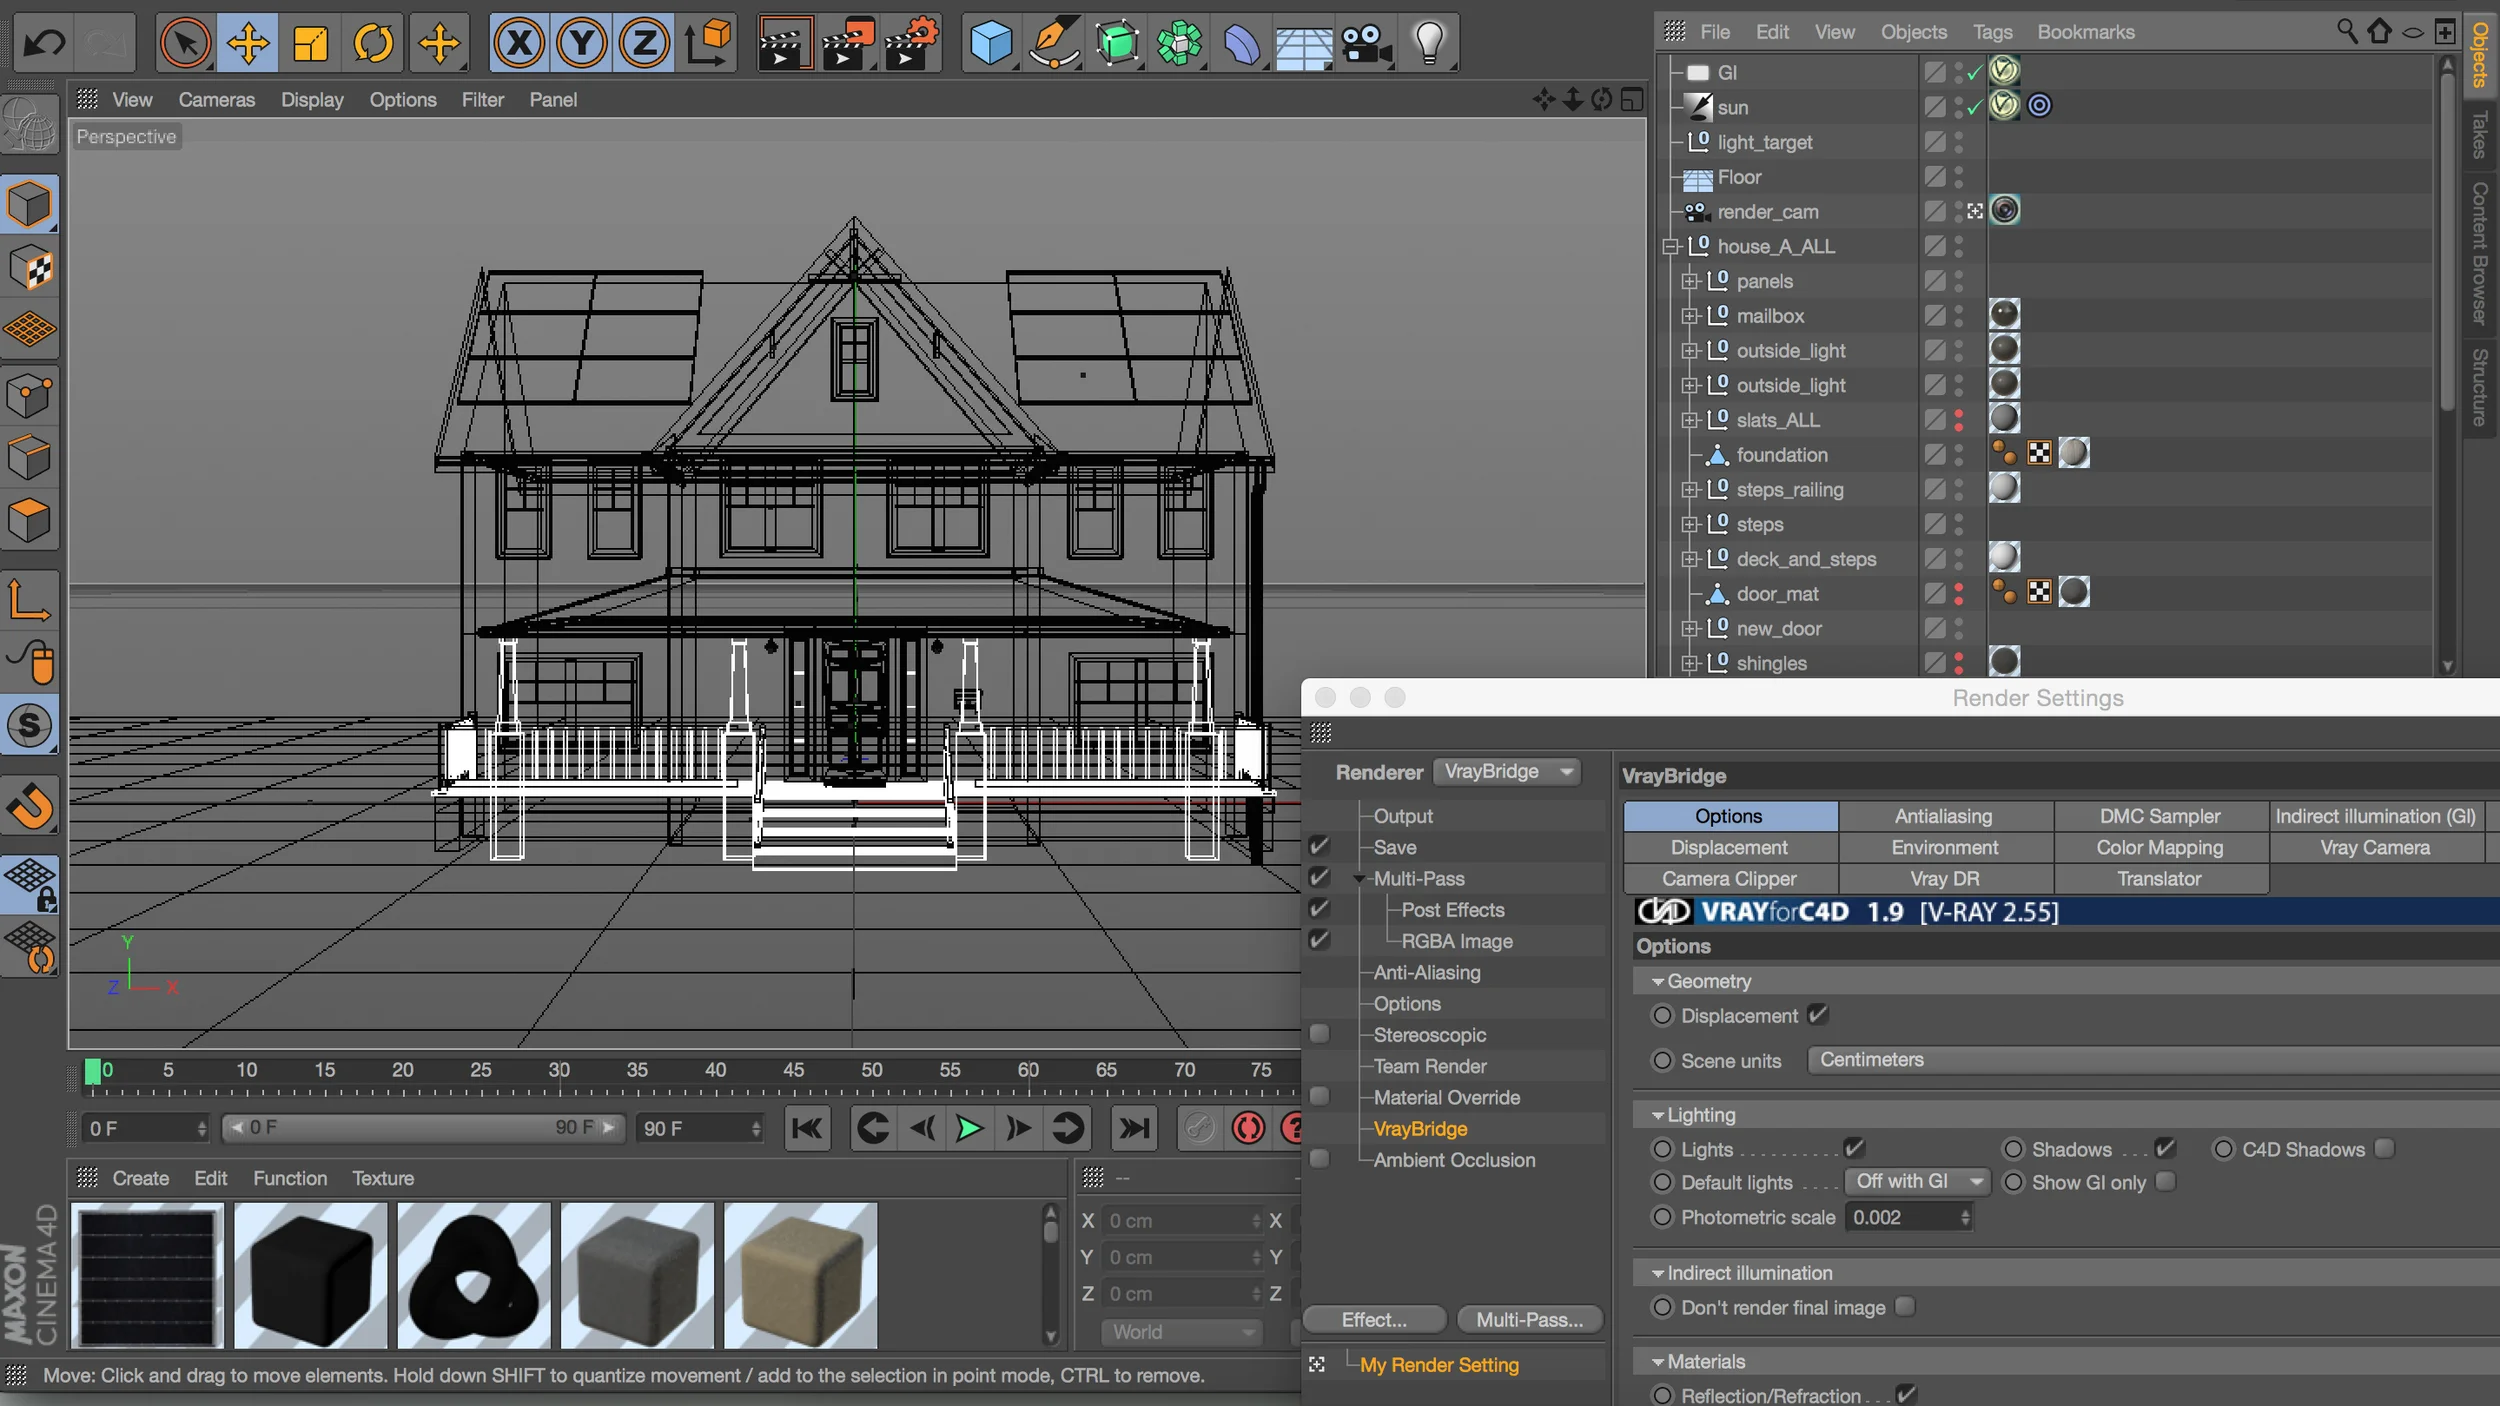Enable the magnet snap tool
The height and width of the screenshot is (1406, 2500).
coord(30,806)
